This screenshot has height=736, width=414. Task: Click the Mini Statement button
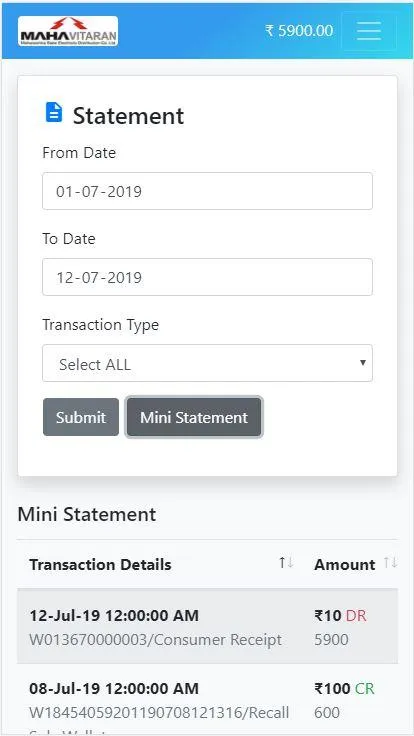[194, 417]
